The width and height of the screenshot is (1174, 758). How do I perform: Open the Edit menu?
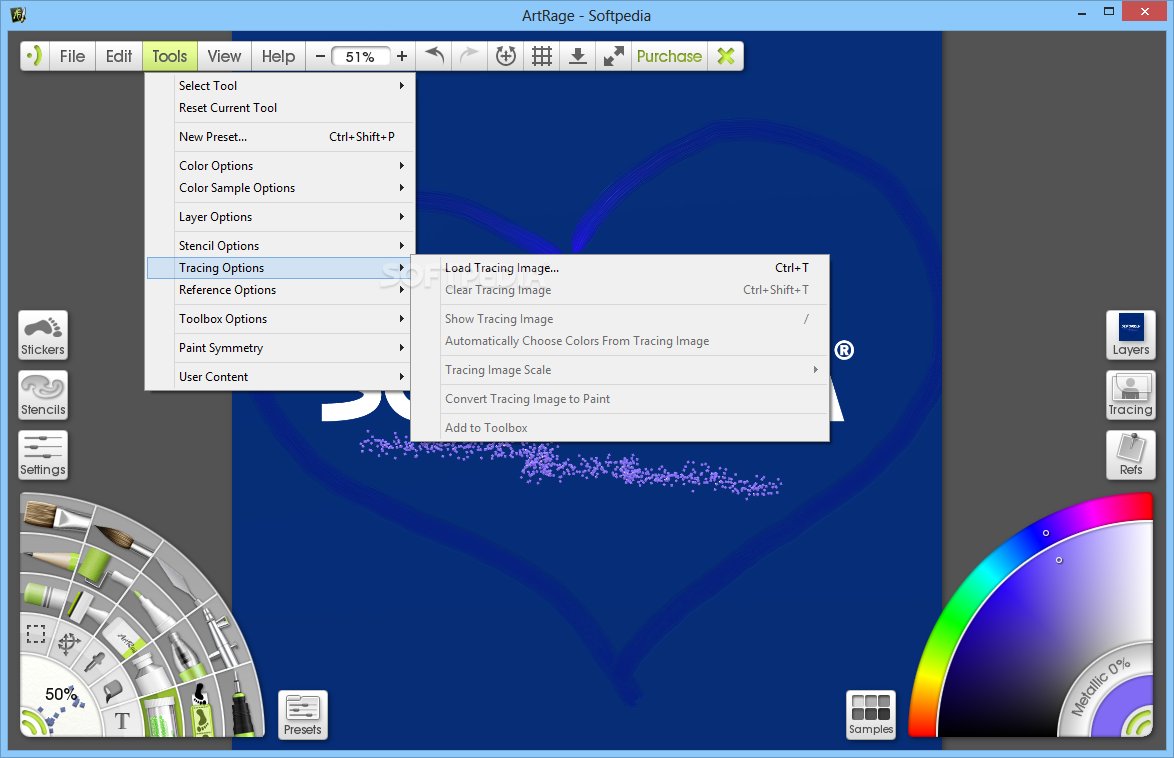pyautogui.click(x=119, y=56)
